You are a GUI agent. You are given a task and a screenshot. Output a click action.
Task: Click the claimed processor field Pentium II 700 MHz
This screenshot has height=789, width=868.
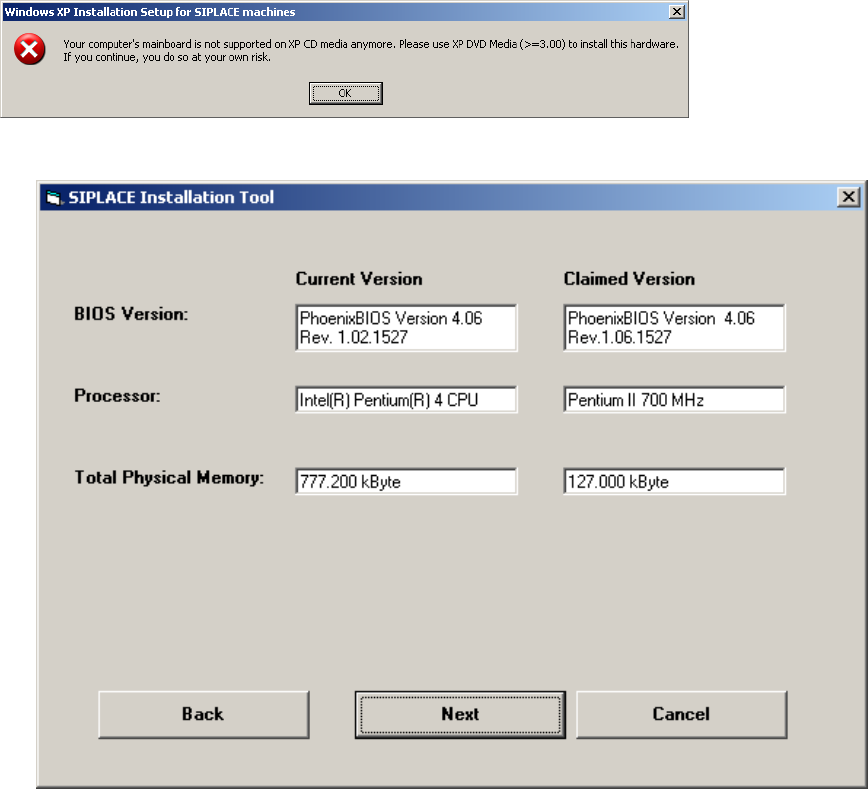tap(674, 399)
